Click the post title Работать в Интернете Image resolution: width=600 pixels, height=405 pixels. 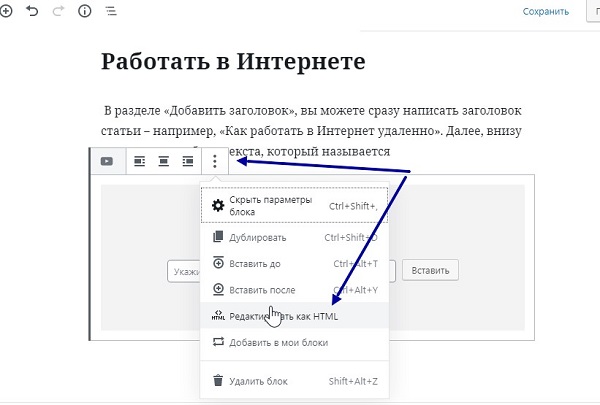pyautogui.click(x=233, y=61)
